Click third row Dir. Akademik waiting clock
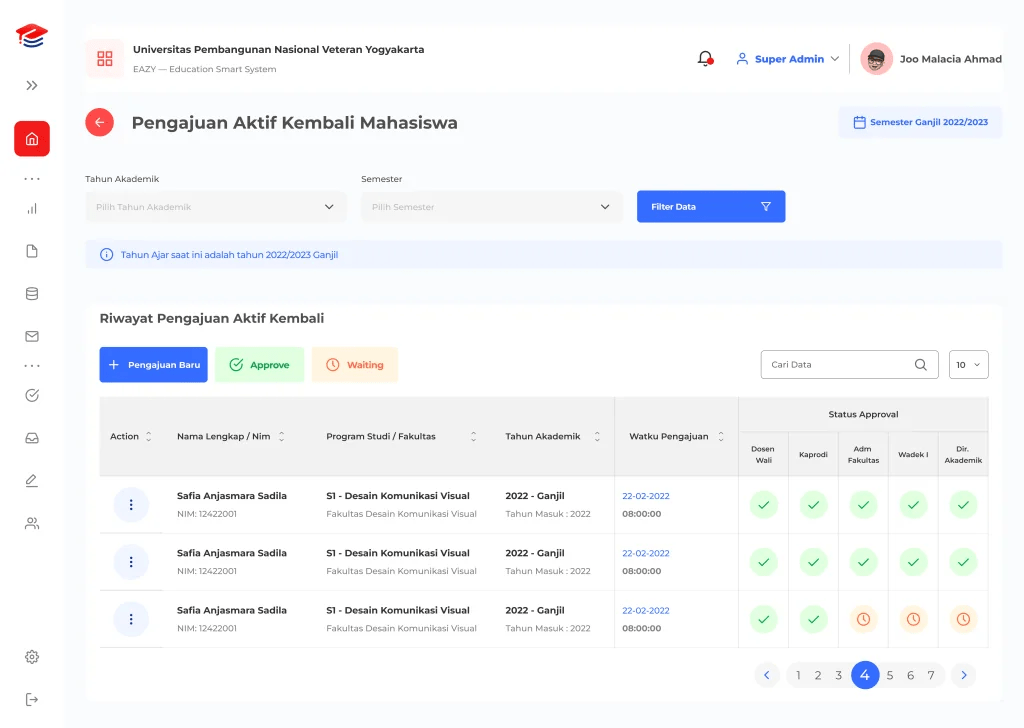Viewport: 1024px width, 728px height. (963, 619)
